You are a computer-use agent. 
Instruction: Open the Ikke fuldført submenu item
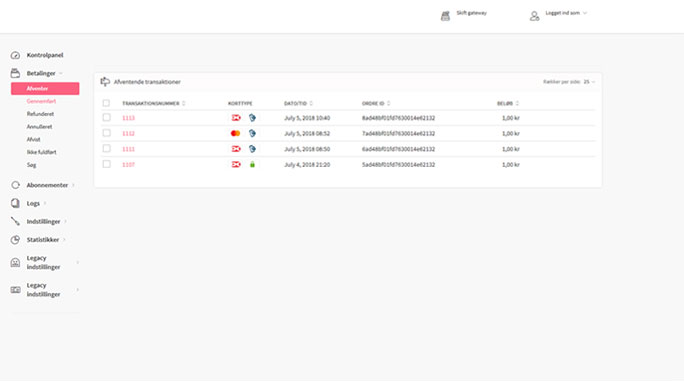pos(41,152)
